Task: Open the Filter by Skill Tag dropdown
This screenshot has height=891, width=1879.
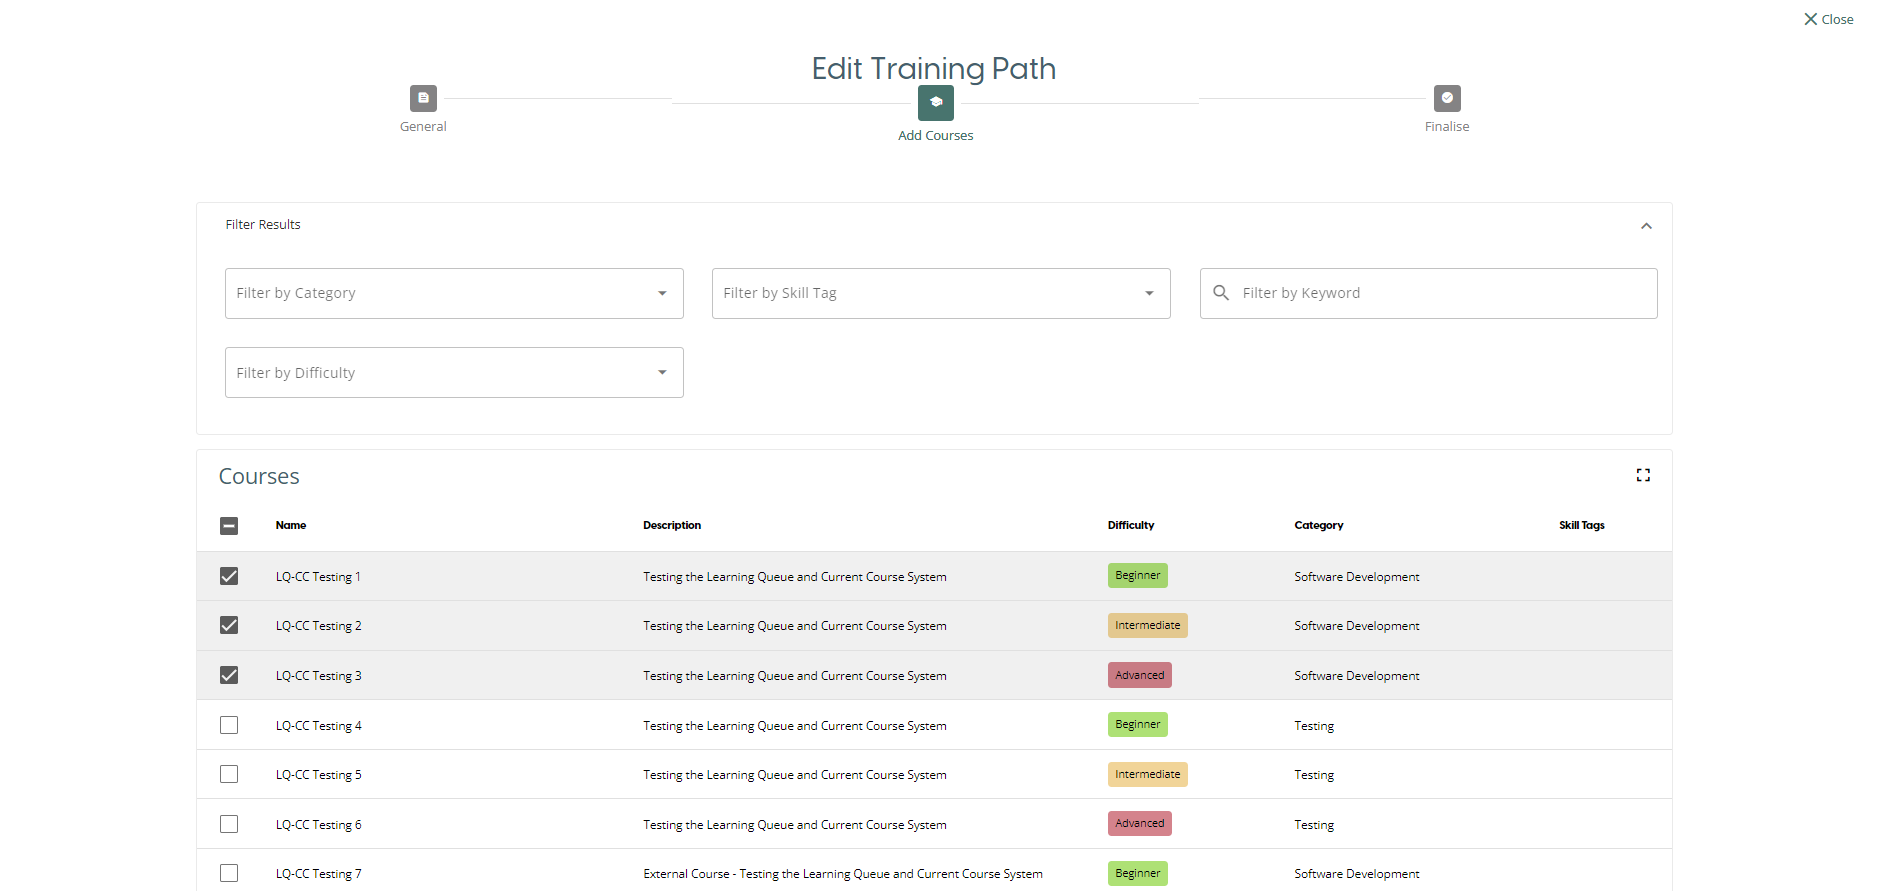Action: tap(940, 293)
